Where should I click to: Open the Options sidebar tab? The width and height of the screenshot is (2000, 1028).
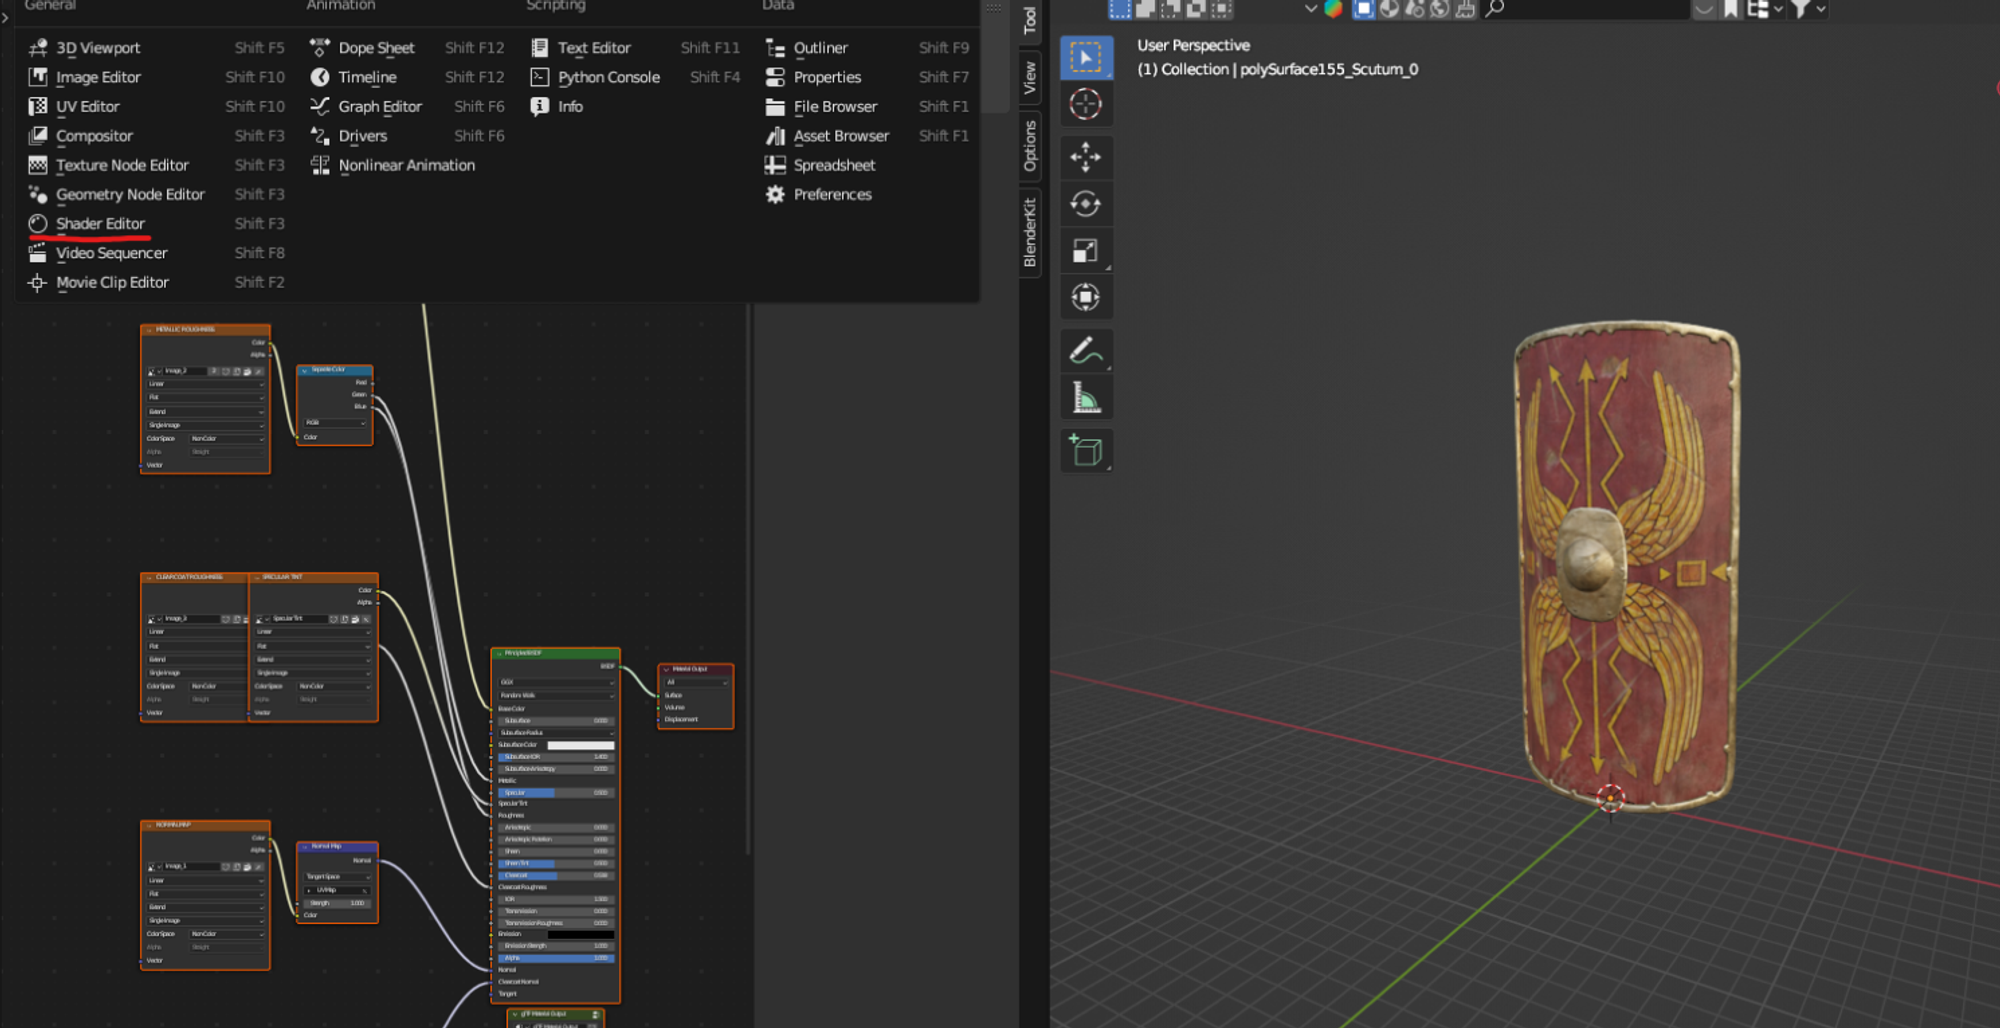click(x=1029, y=146)
